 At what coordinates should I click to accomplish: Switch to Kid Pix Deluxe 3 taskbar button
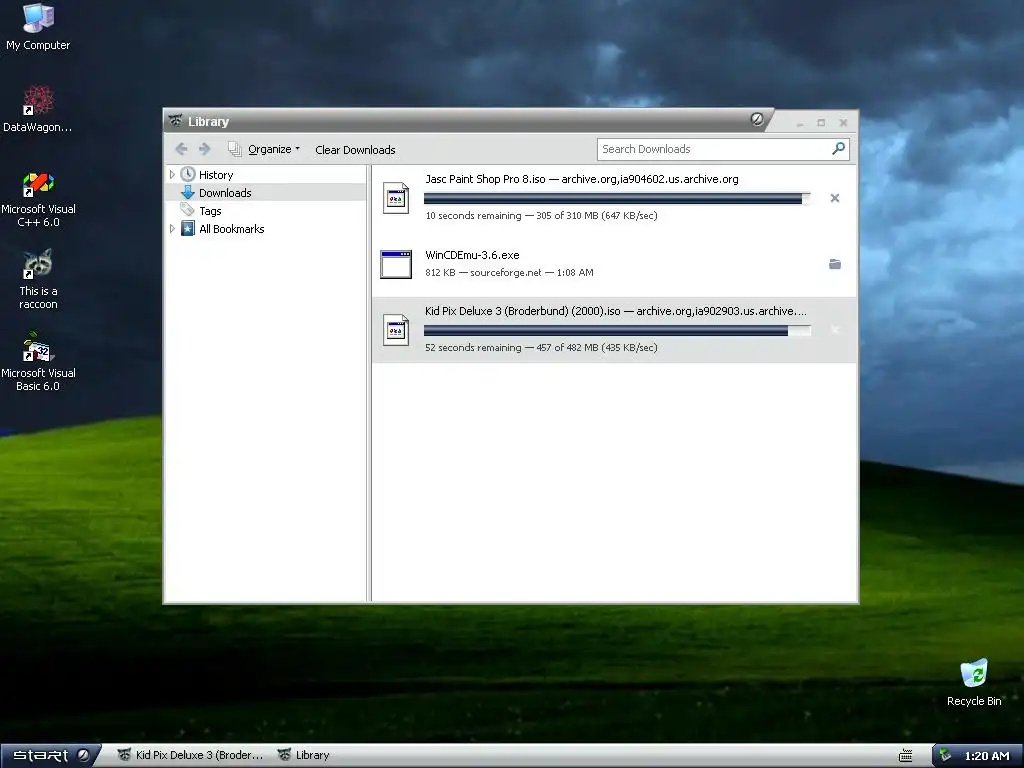(x=191, y=755)
